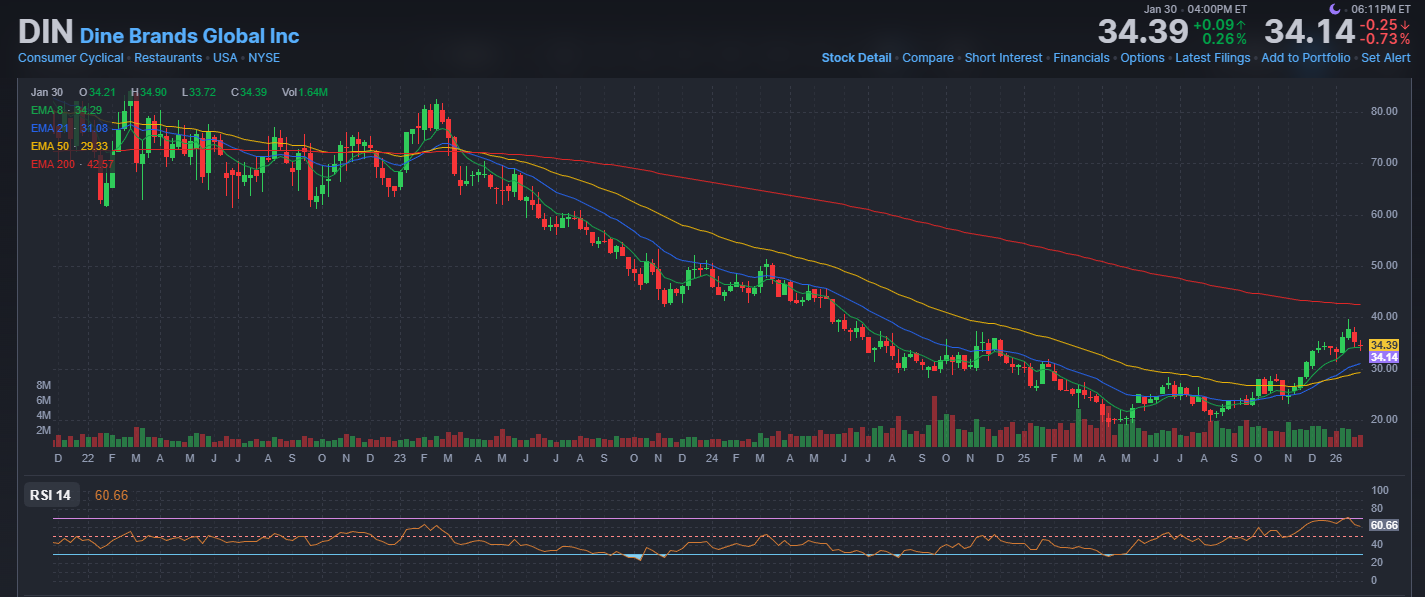
Task: Click the 70.00 price axis label
Action: coord(1383,162)
